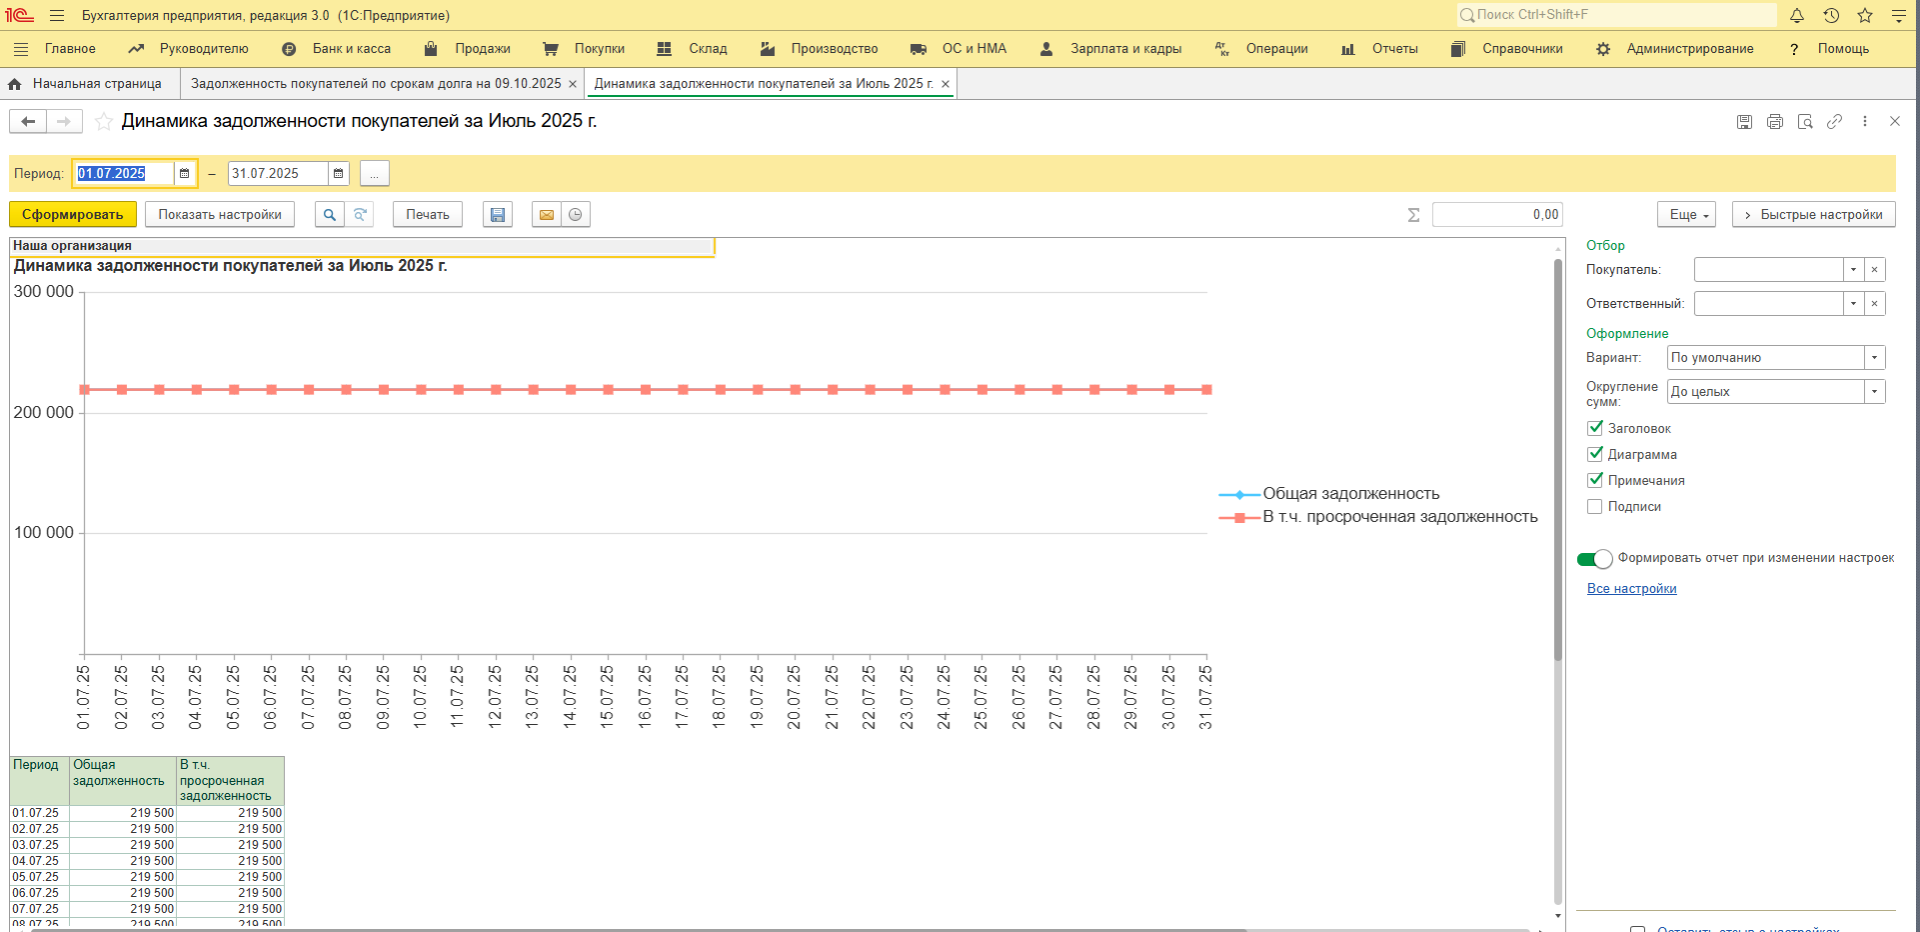Enable the Подписи checkbox

[x=1595, y=507]
